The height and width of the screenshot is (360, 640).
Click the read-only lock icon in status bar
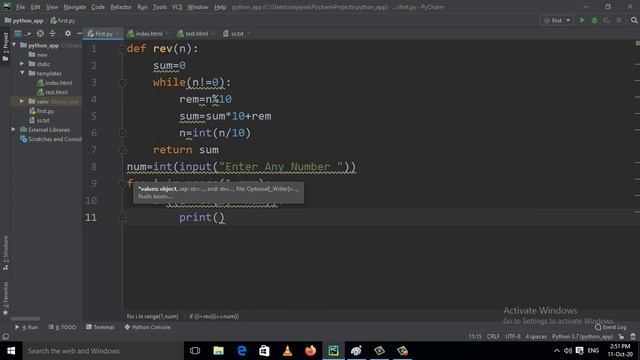pyautogui.click(x=621, y=336)
